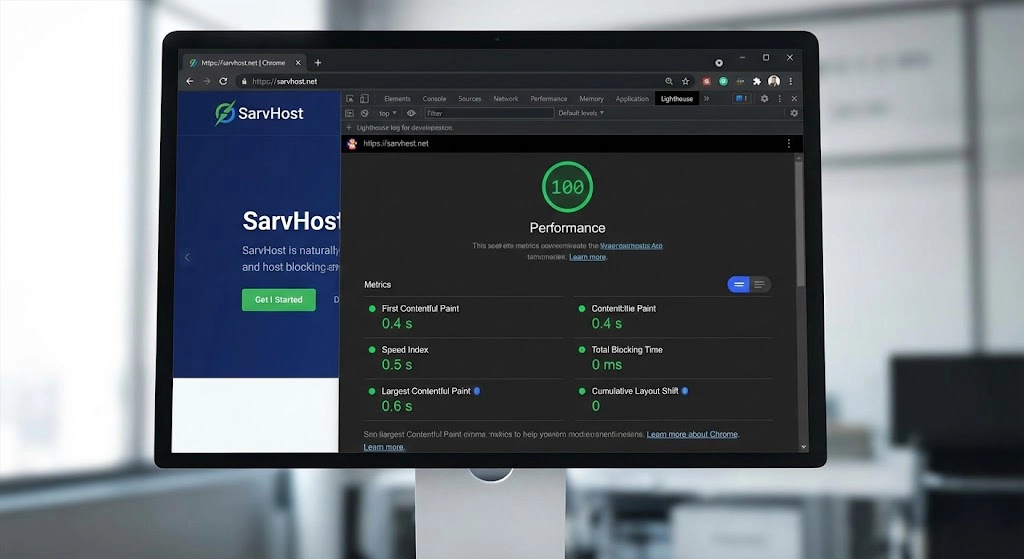Viewport: 1024px width, 559px height.
Task: Switch to the Elements tab
Action: tap(397, 99)
